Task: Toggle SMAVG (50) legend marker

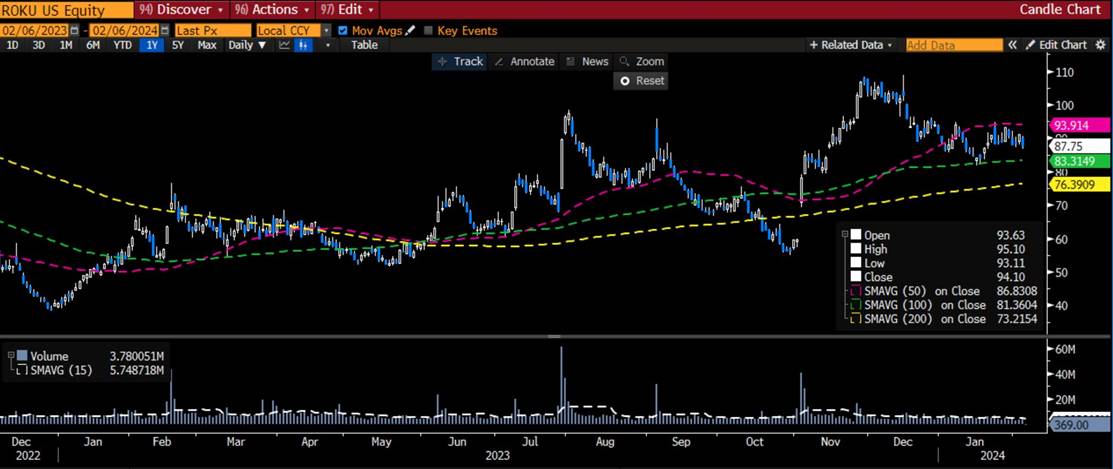Action: click(856, 291)
